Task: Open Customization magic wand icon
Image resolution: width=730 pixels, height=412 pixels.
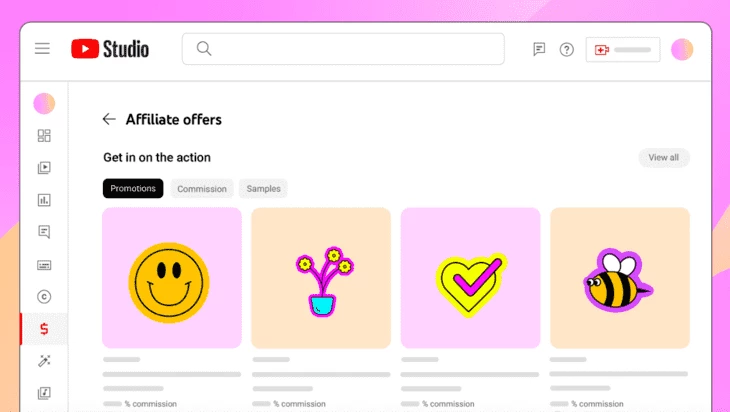Action: tap(44, 361)
